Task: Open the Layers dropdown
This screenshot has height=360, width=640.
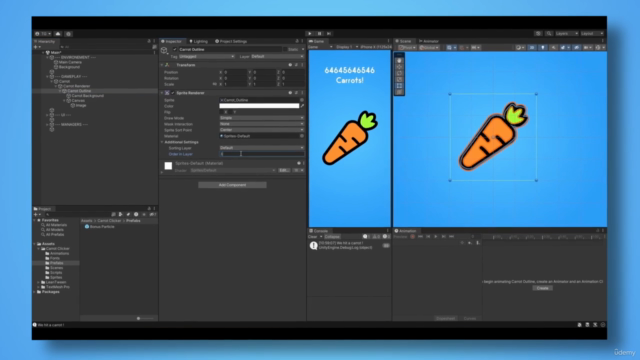Action: point(567,33)
